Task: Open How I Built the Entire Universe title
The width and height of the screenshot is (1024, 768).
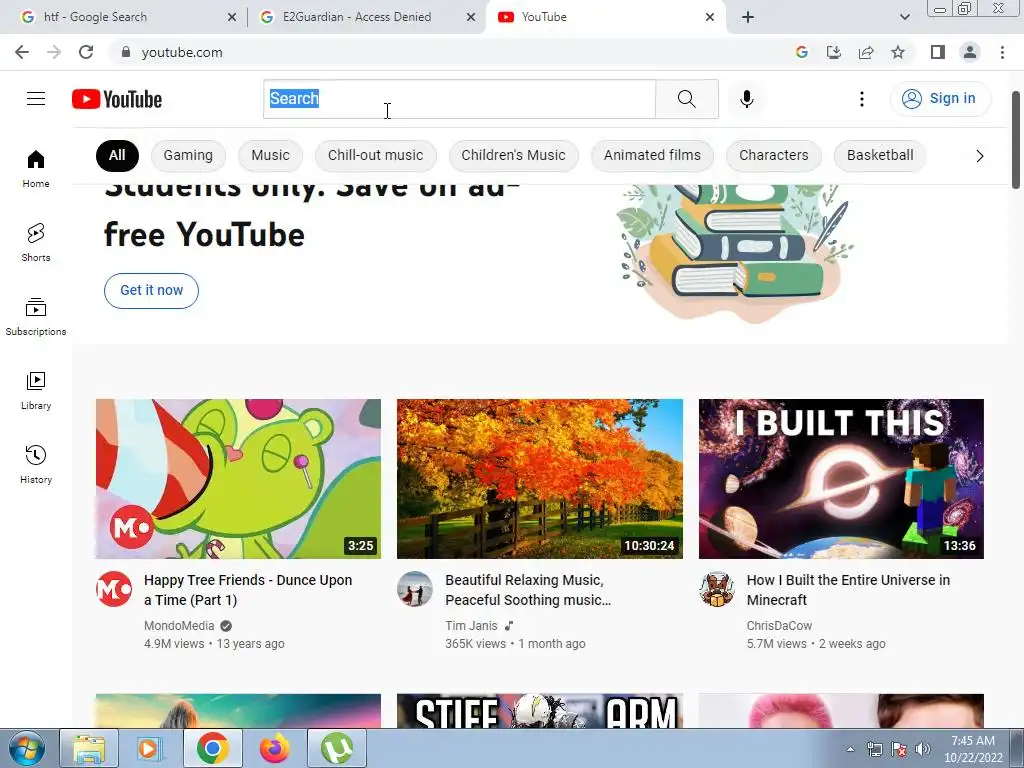Action: (848, 590)
